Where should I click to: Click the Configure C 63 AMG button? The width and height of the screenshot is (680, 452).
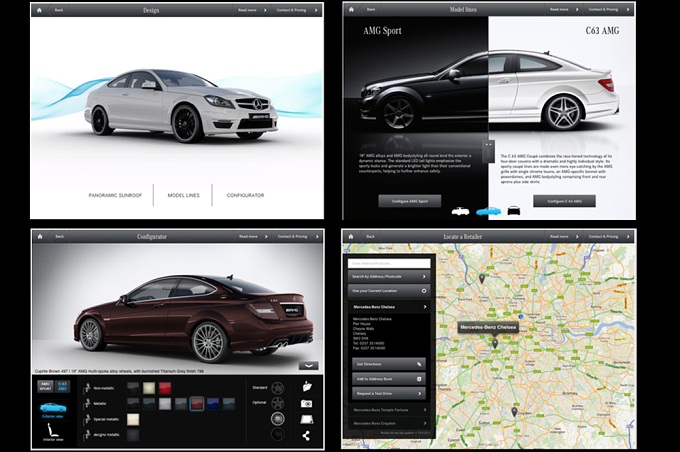pos(564,201)
